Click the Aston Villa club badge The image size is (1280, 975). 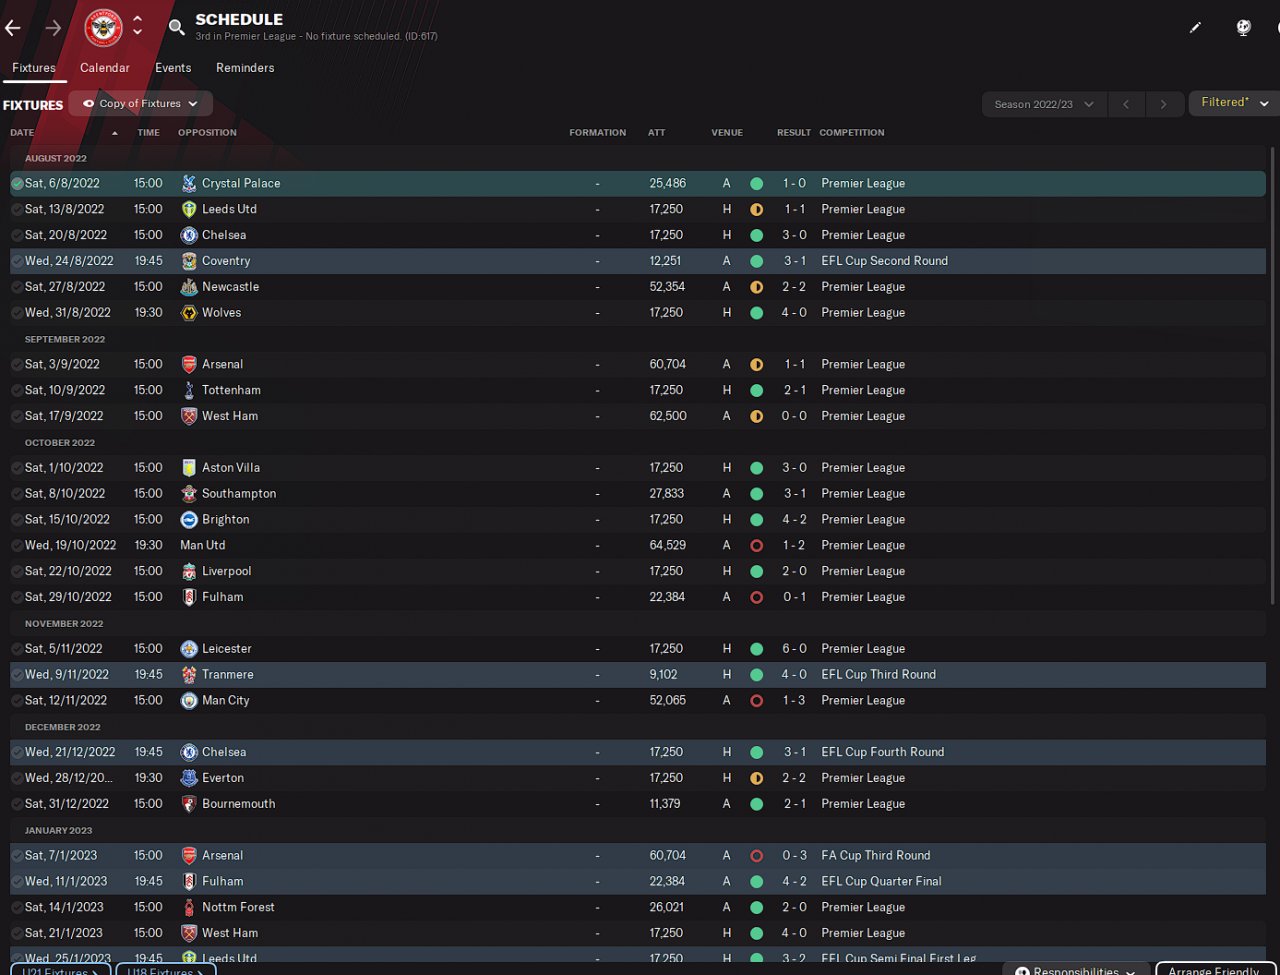[189, 468]
